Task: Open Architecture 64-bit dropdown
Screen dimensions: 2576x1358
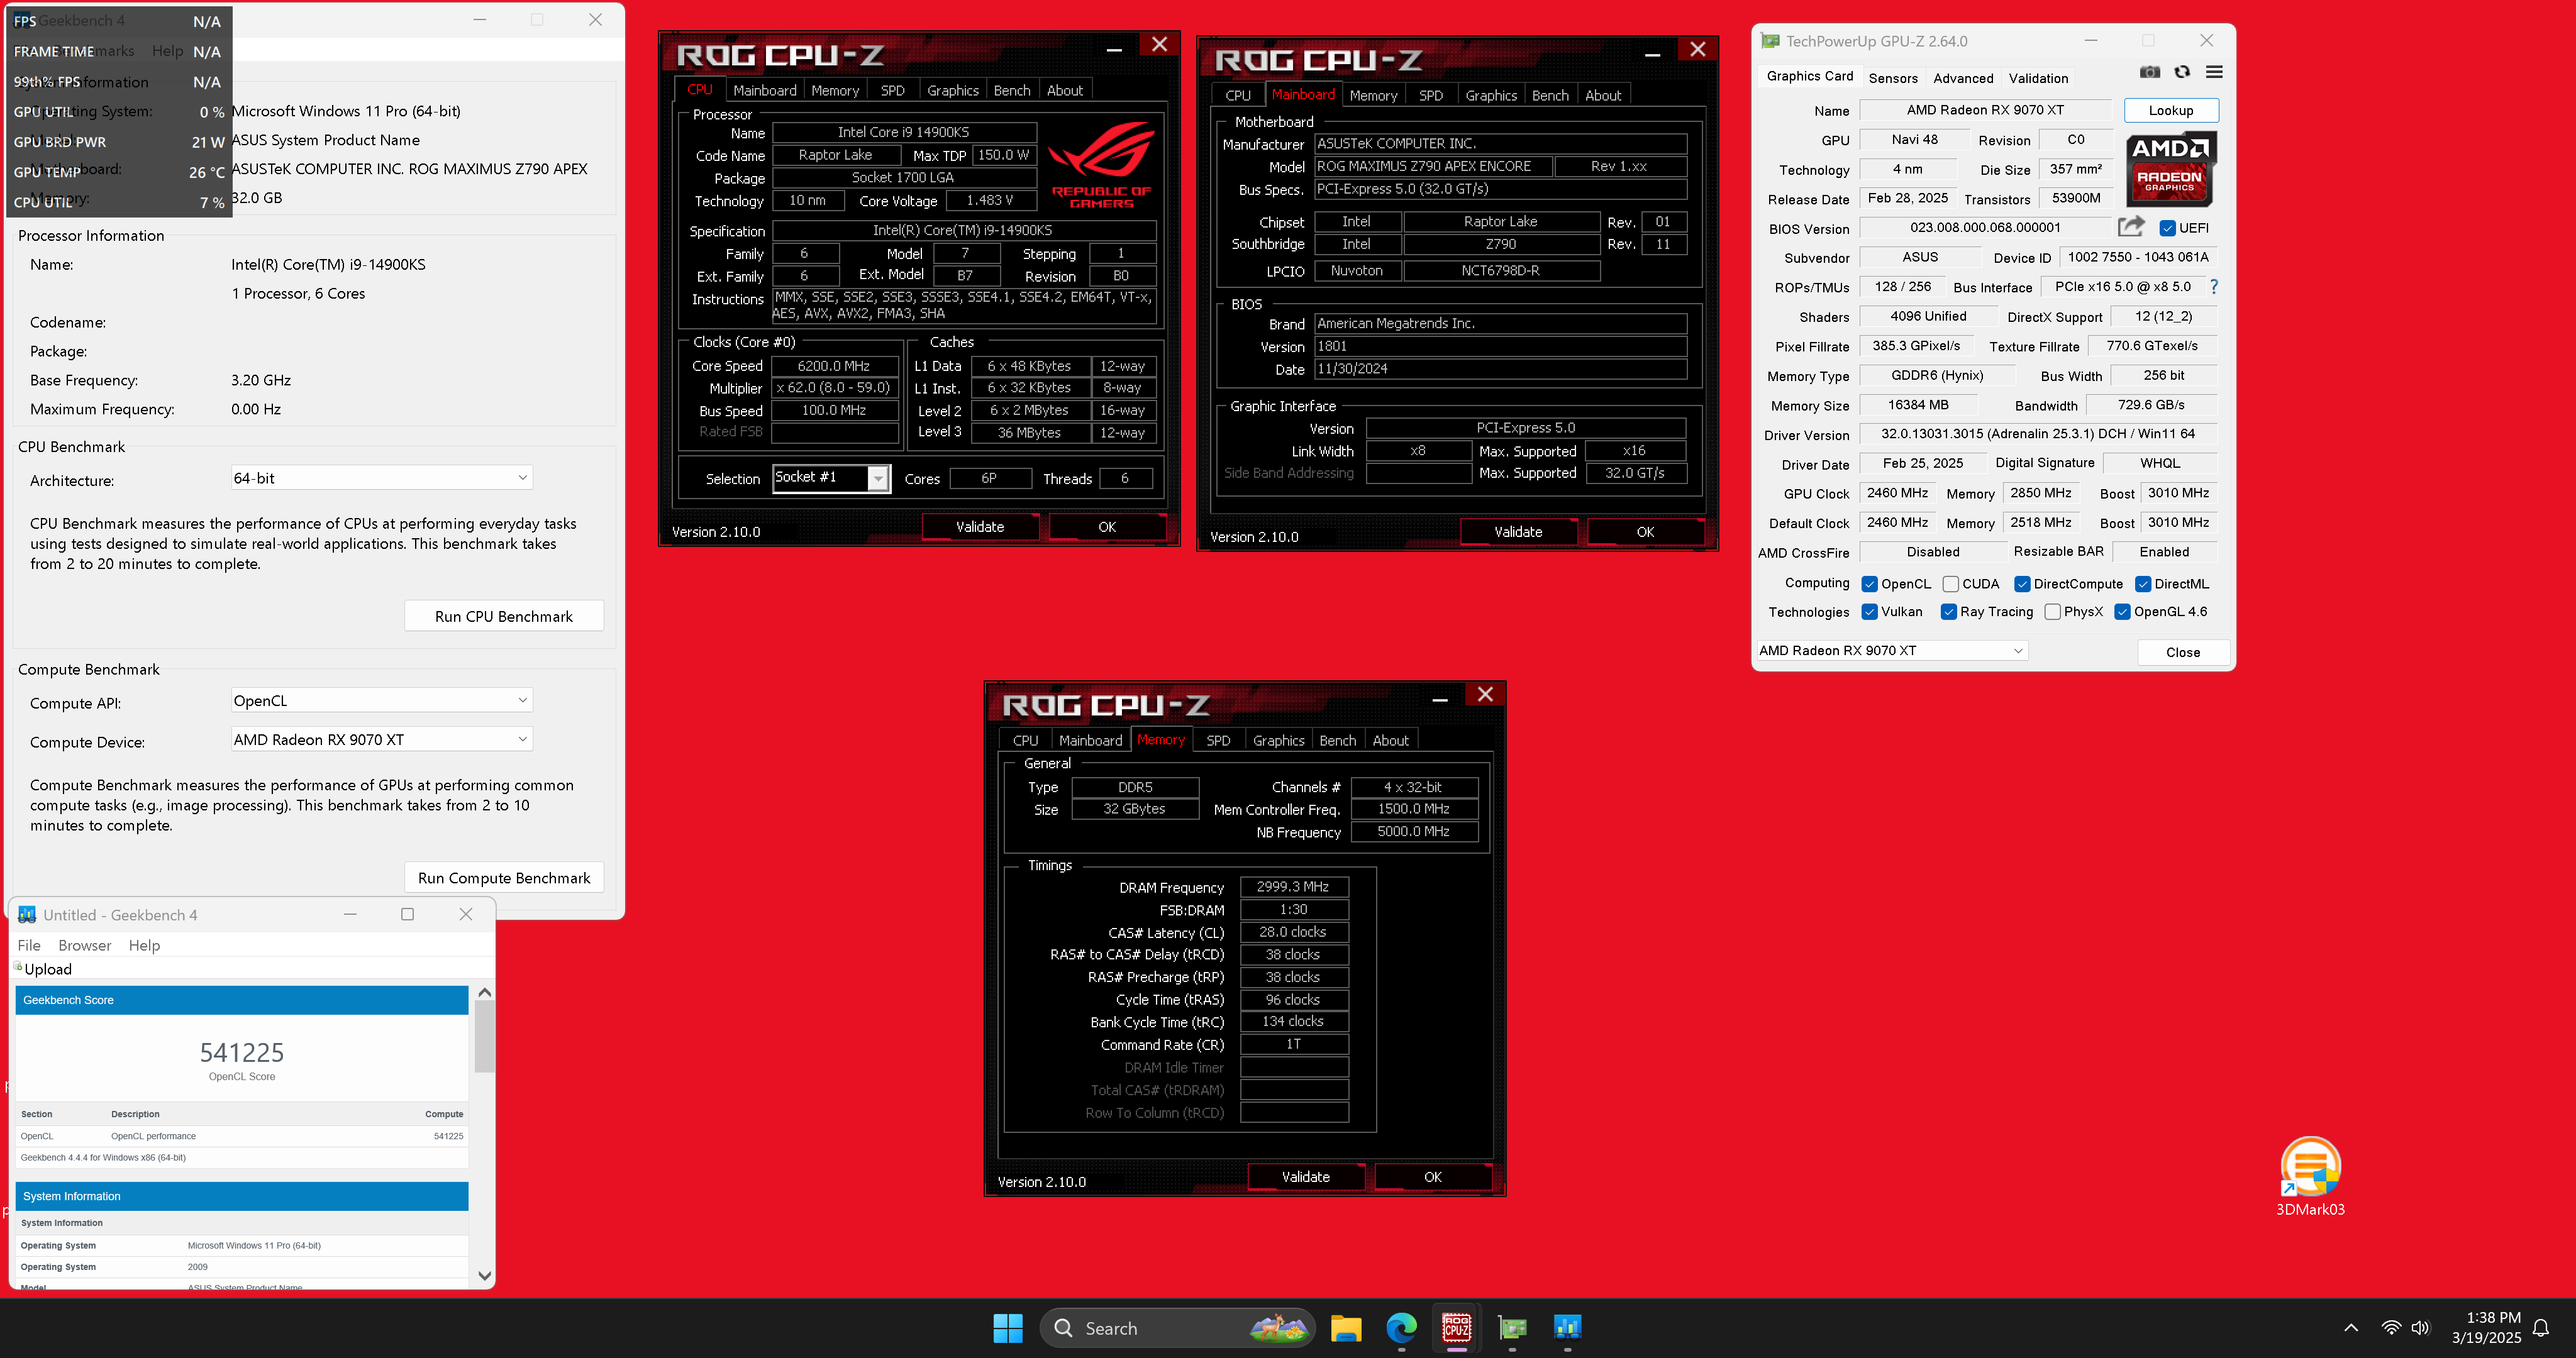Action: coord(381,478)
